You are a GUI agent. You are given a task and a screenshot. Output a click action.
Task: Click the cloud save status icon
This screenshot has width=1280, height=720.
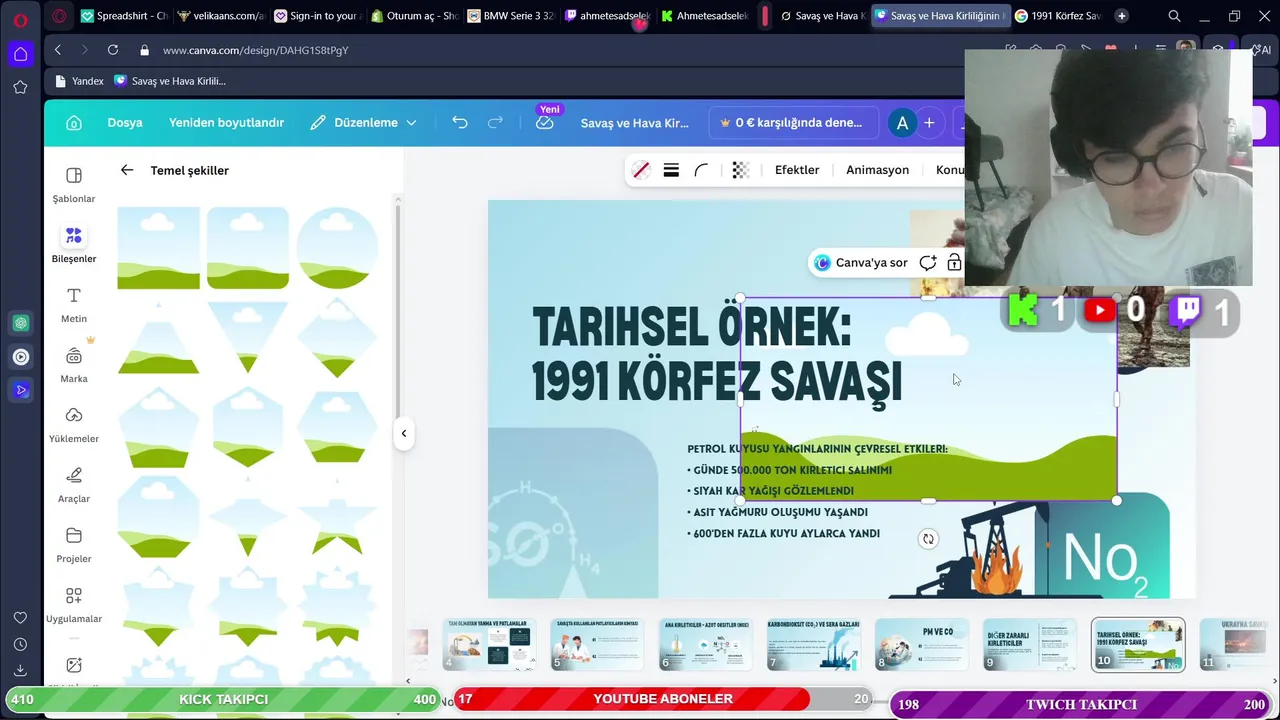[x=545, y=122]
